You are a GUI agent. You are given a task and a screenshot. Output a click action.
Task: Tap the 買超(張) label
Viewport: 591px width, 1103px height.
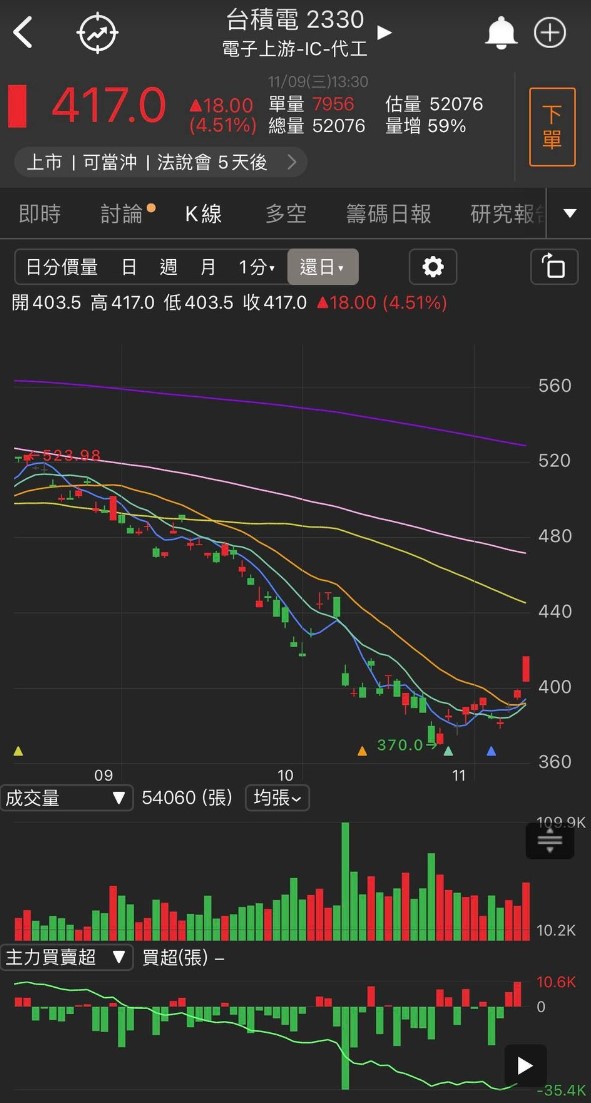[x=175, y=957]
